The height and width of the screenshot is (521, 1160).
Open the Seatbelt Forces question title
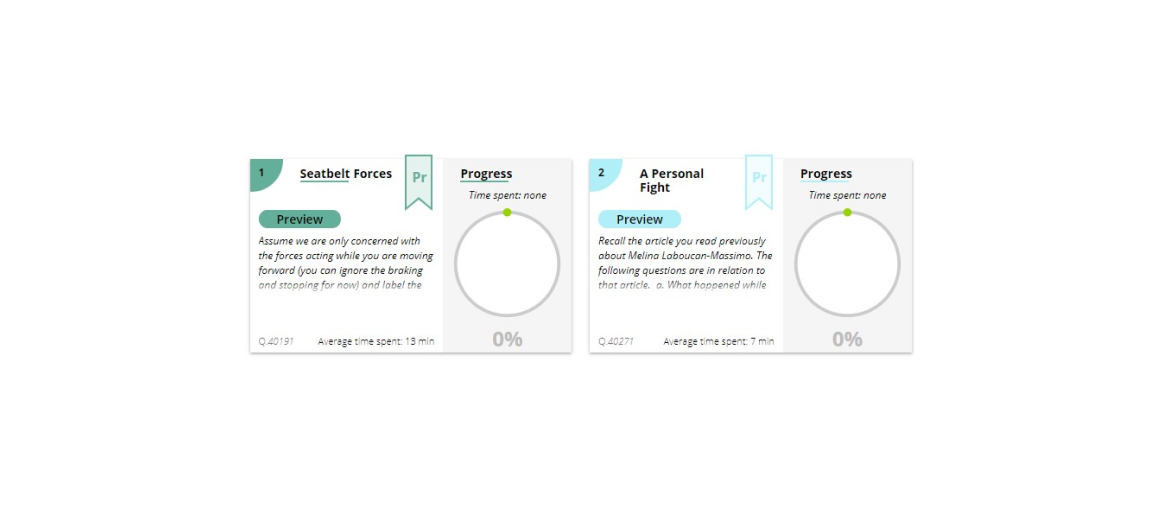345,174
